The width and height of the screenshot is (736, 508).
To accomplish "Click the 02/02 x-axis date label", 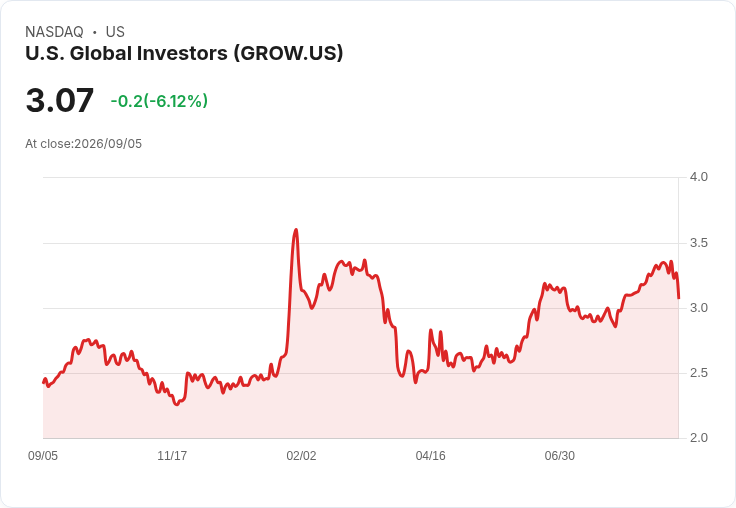I will 301,455.
